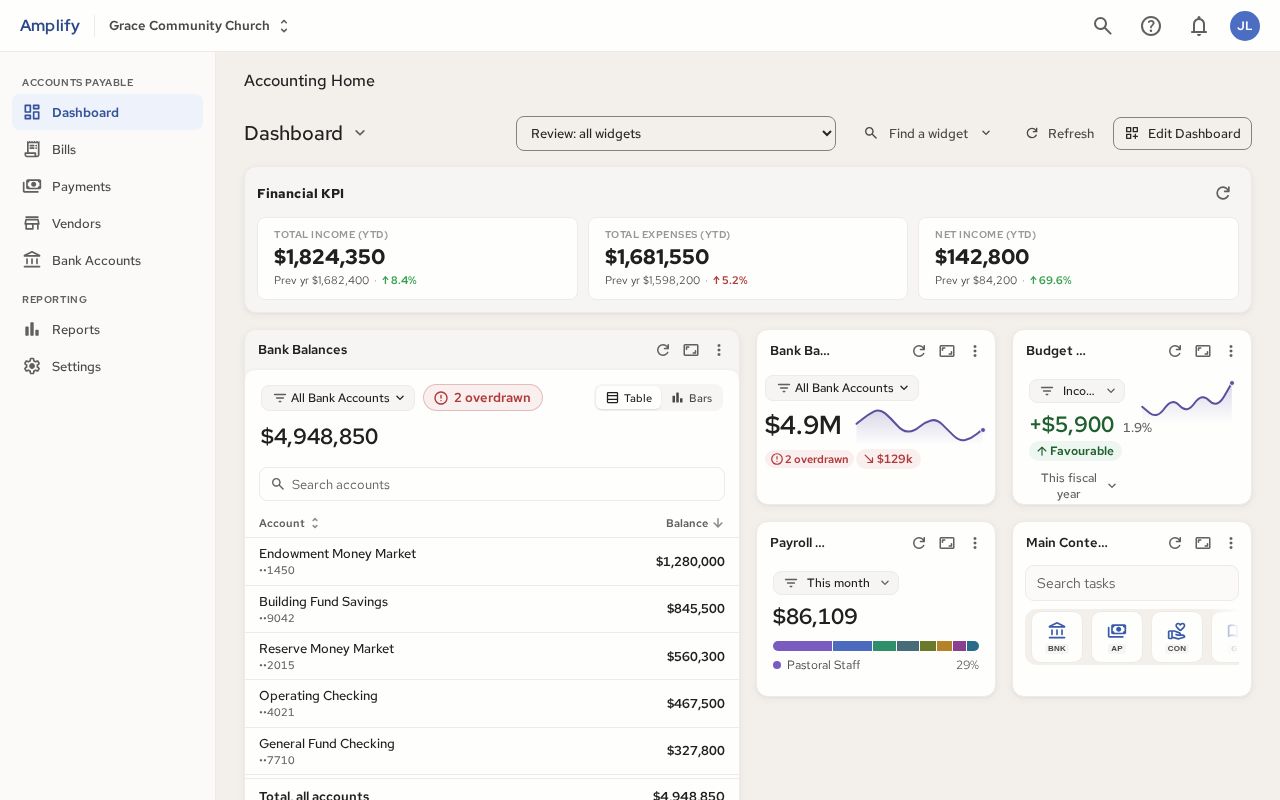Open the notifications bell

point(1199,26)
